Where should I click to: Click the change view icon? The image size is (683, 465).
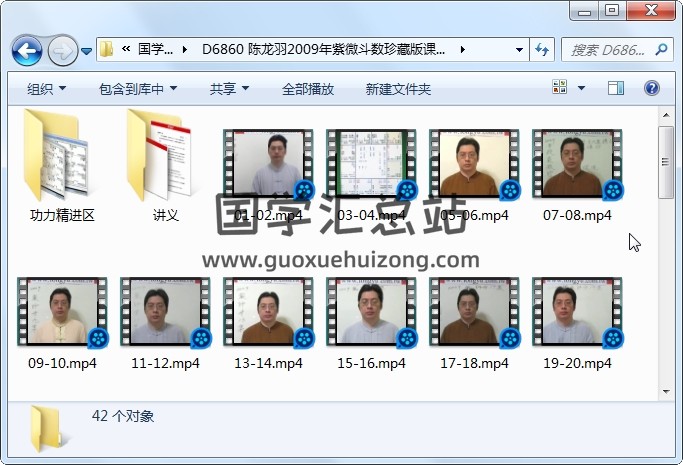click(x=560, y=89)
